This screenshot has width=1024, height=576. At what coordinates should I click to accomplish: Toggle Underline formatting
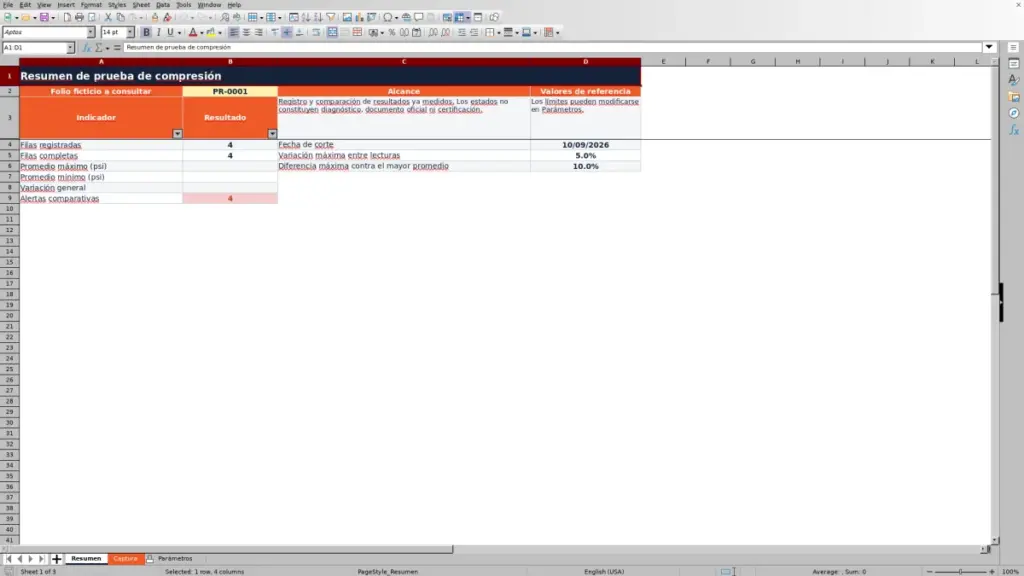[x=170, y=32]
